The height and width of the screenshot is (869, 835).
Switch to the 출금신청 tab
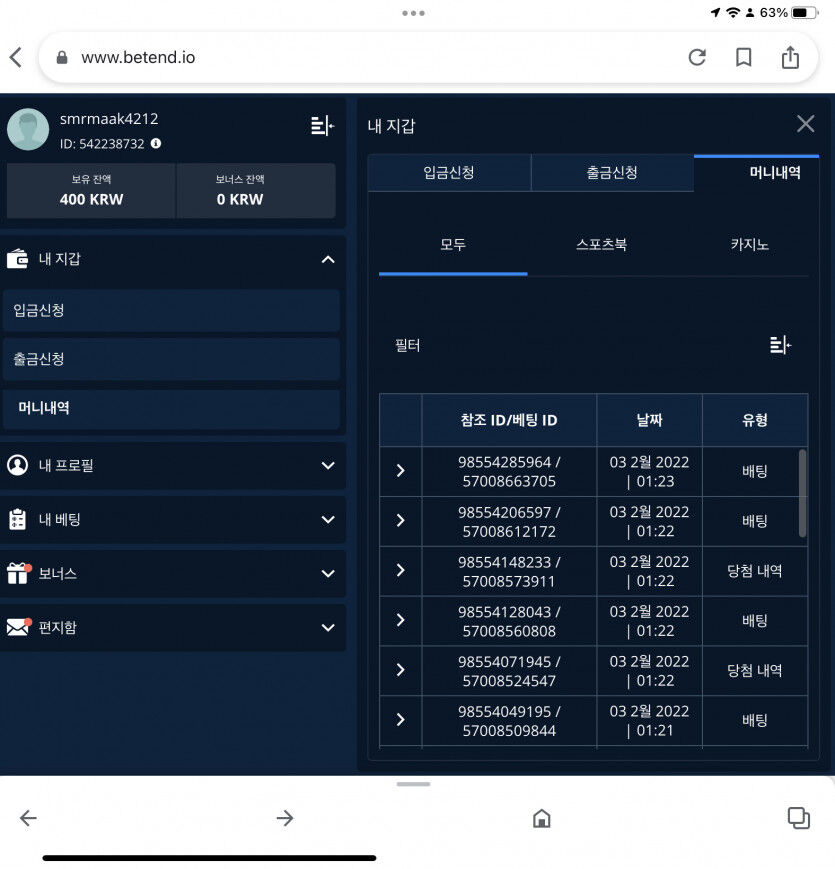point(612,172)
